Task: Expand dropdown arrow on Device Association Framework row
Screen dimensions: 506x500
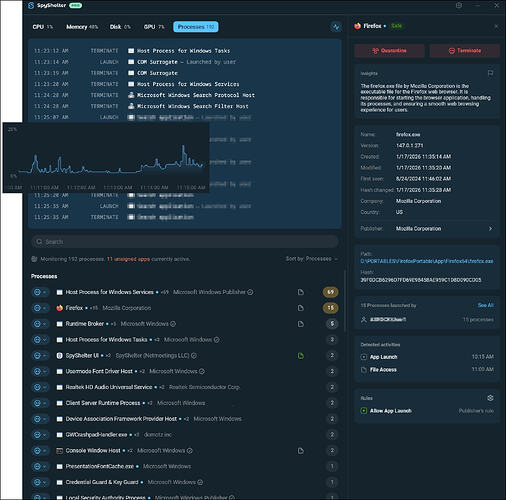Action: 45,419
